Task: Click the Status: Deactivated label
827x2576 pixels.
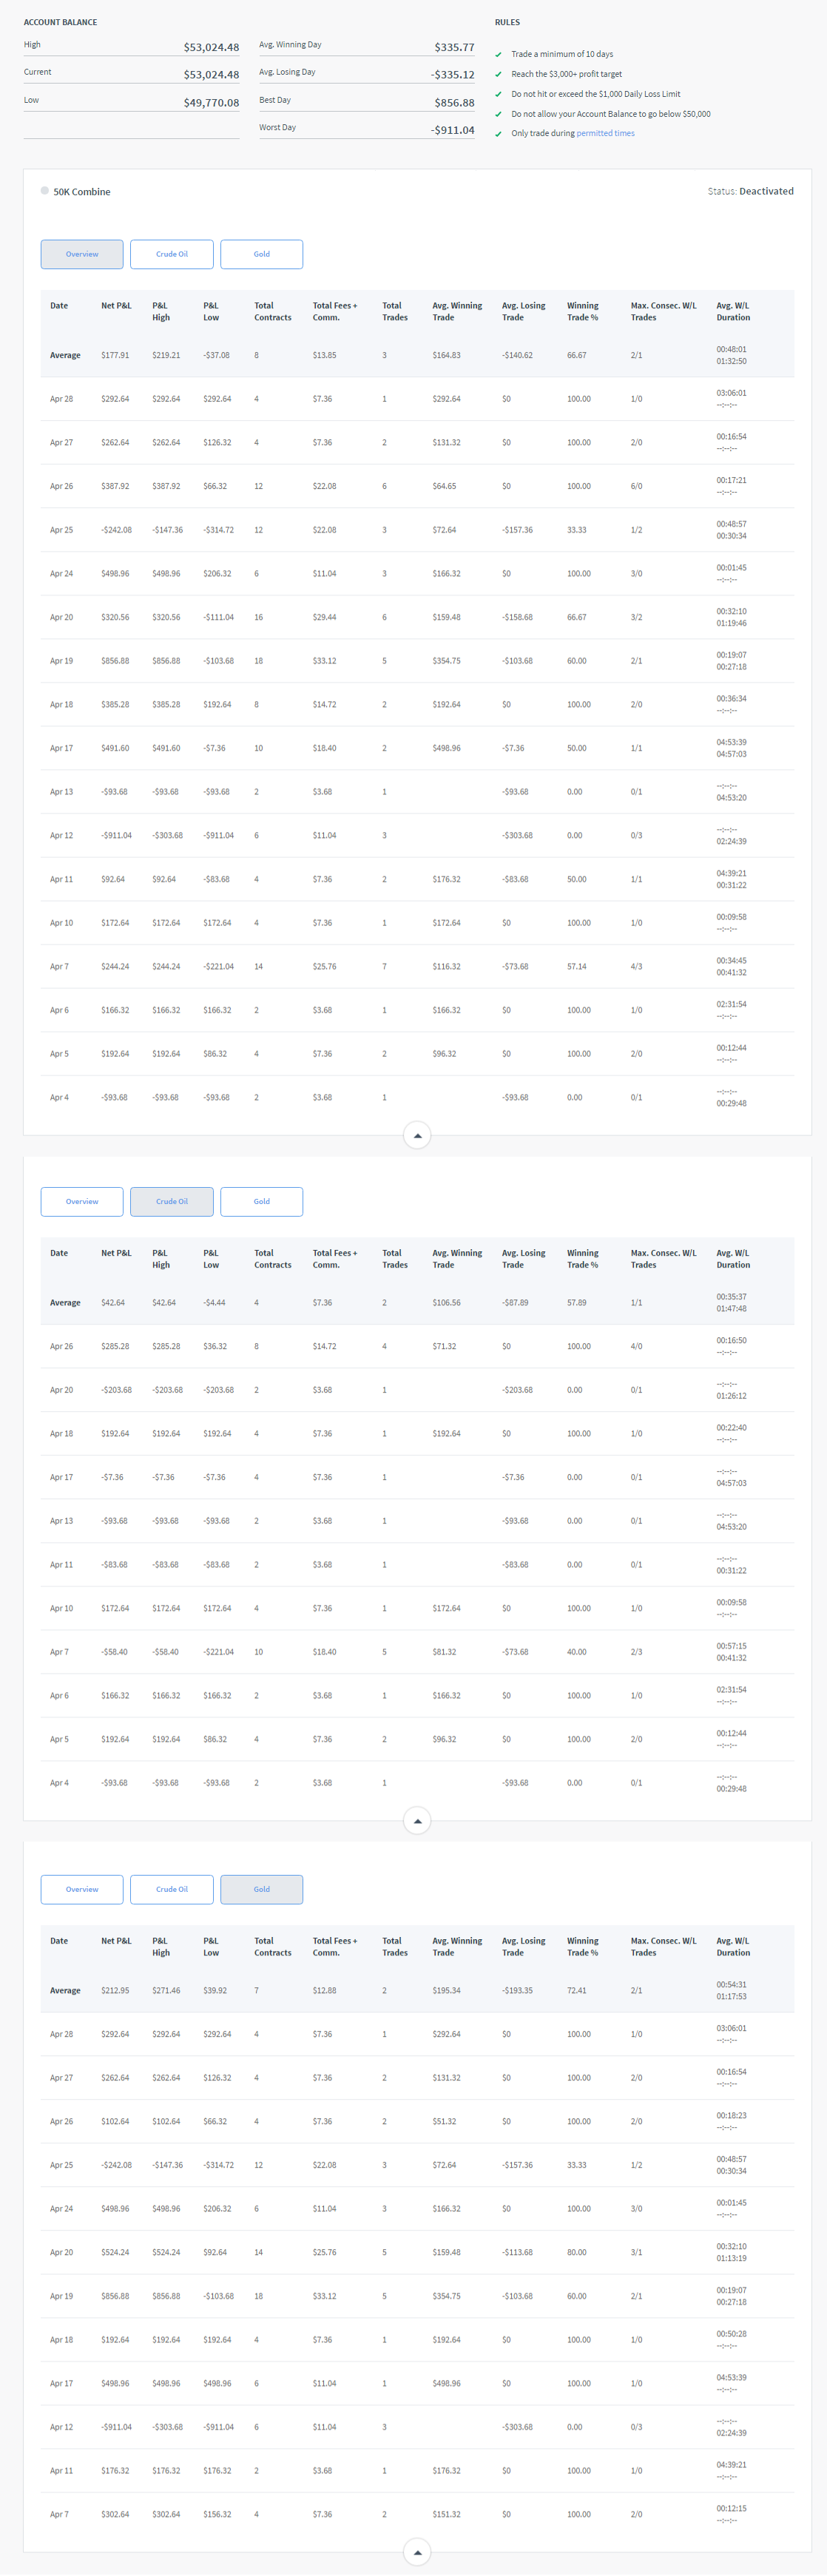Action: pos(750,191)
